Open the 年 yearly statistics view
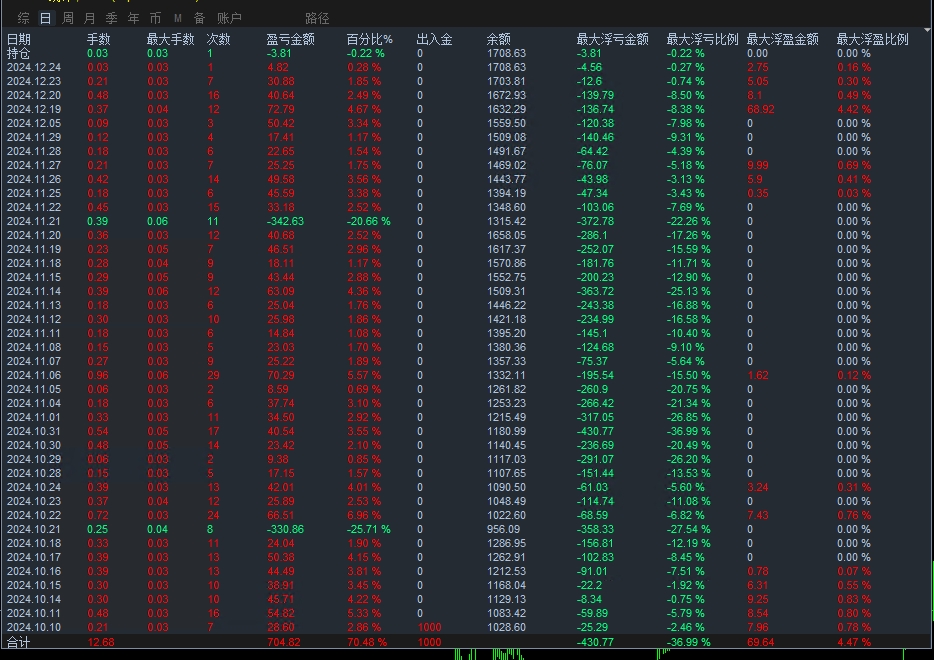 132,17
